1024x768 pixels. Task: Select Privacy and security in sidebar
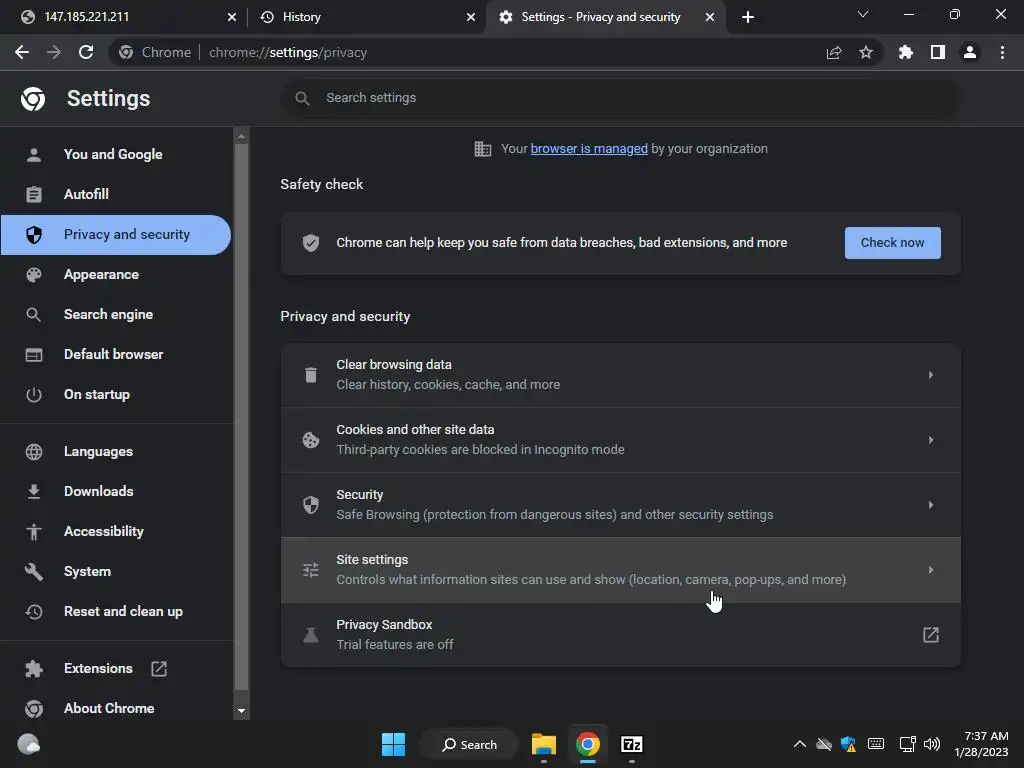pyautogui.click(x=116, y=234)
